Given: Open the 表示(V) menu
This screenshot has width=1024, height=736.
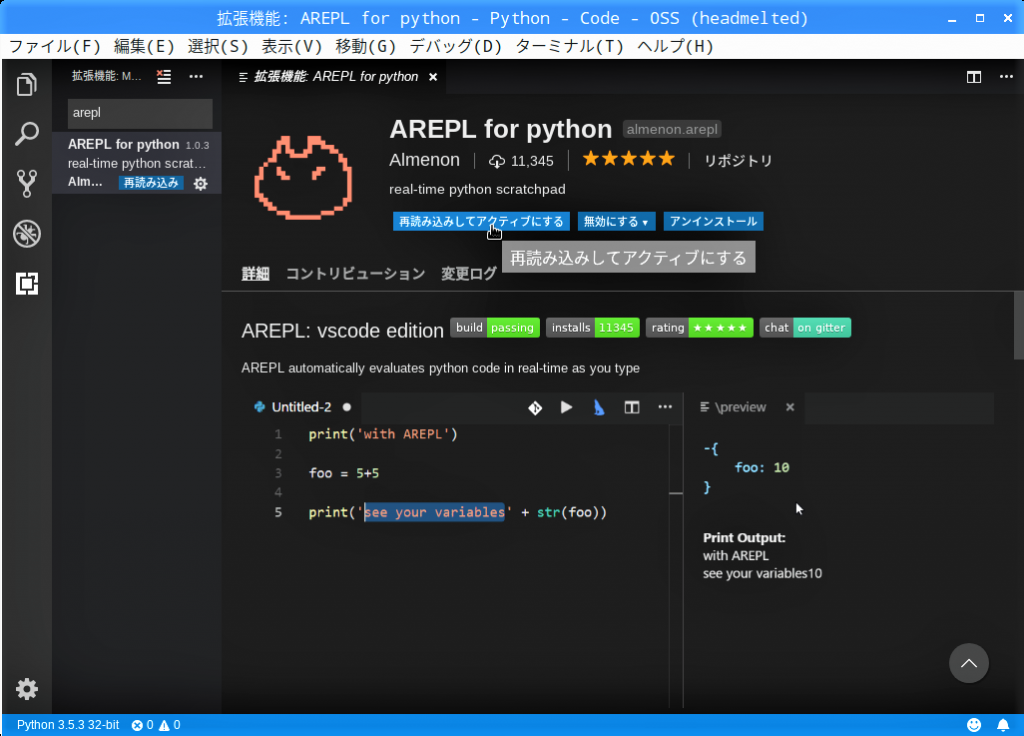Looking at the screenshot, I should 292,46.
